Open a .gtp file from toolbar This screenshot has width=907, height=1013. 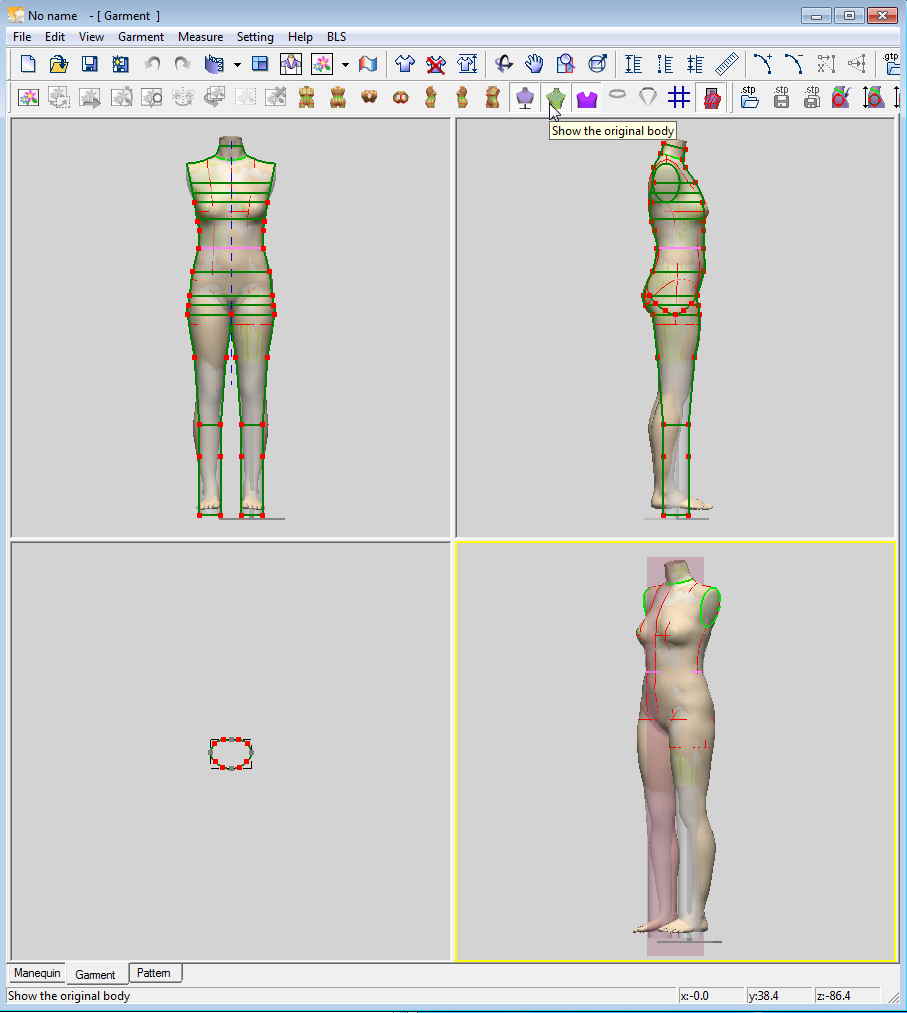(891, 63)
